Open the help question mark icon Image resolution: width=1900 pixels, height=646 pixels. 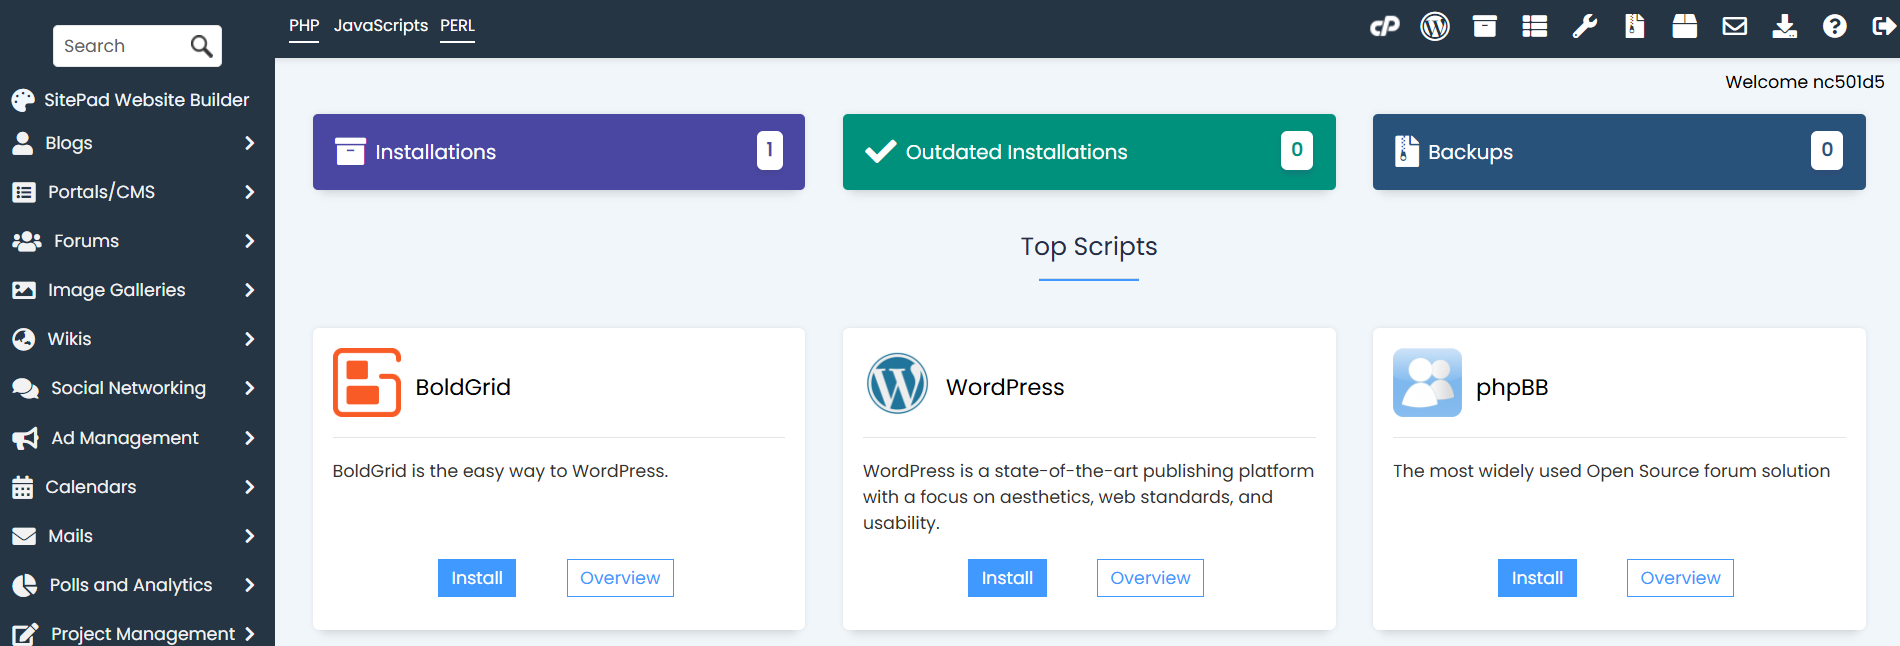tap(1835, 26)
